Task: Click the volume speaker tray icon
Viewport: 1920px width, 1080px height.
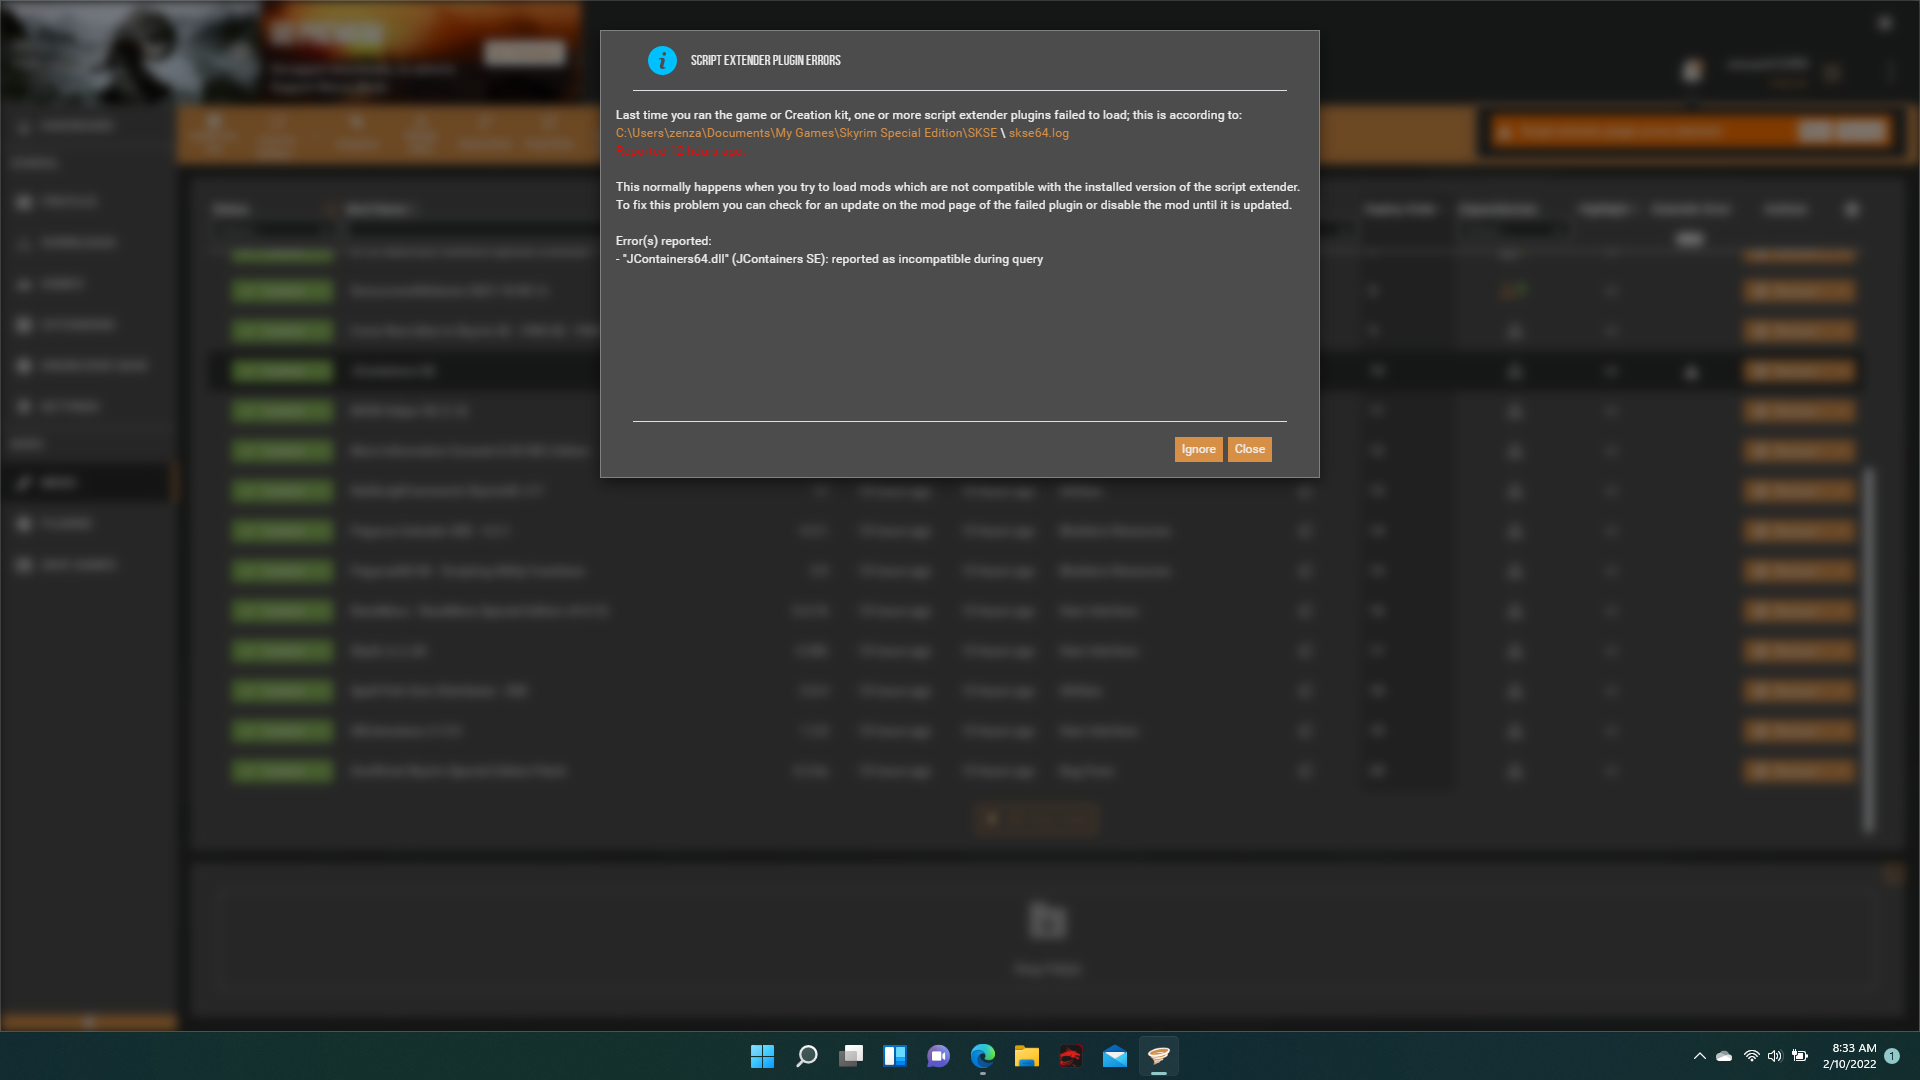Action: (x=1775, y=1056)
